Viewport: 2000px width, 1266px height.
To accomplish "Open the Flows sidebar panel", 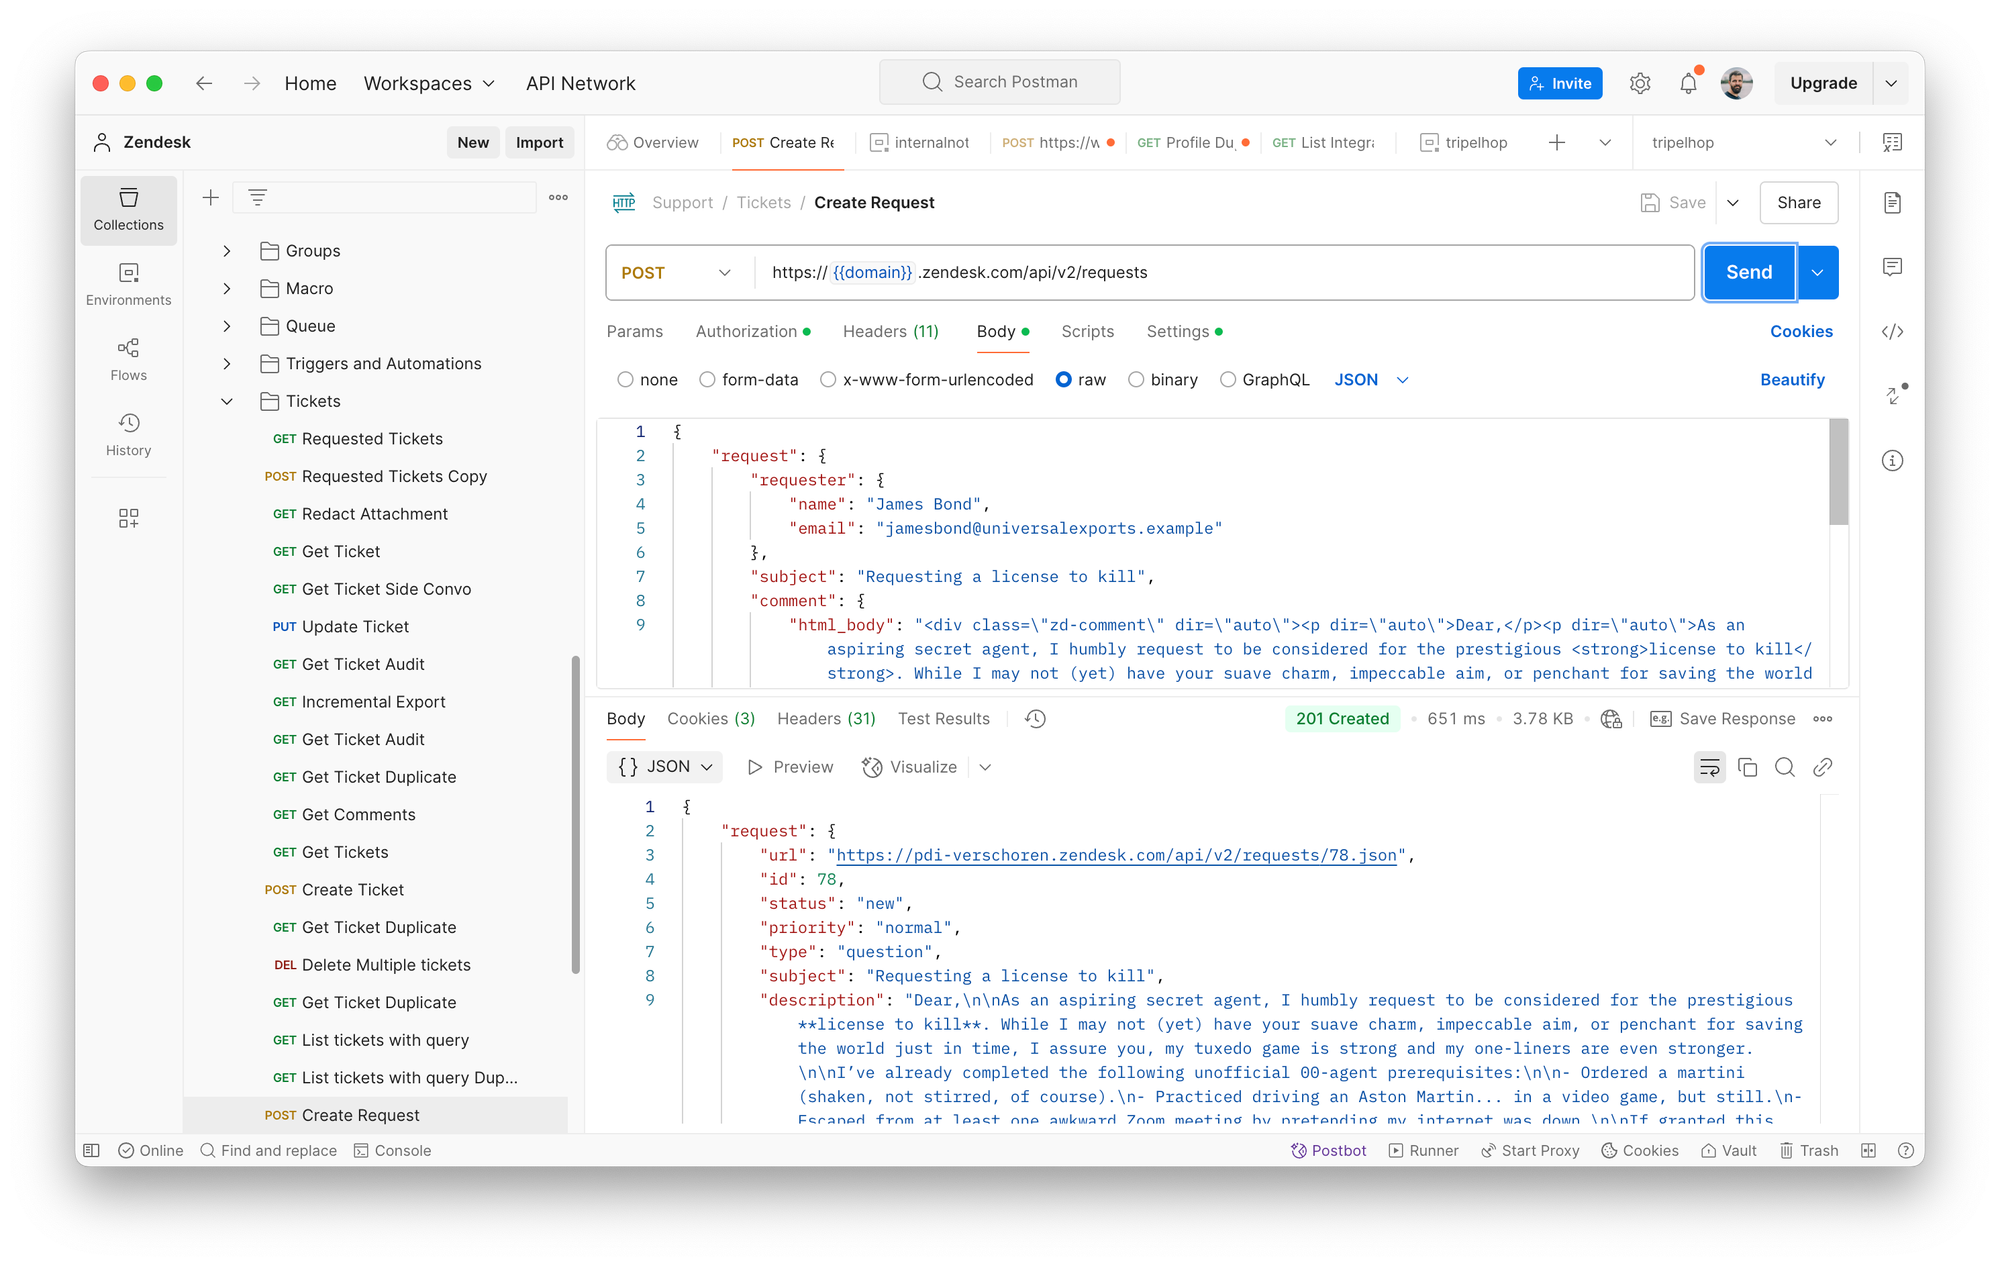I will pyautogui.click(x=128, y=359).
